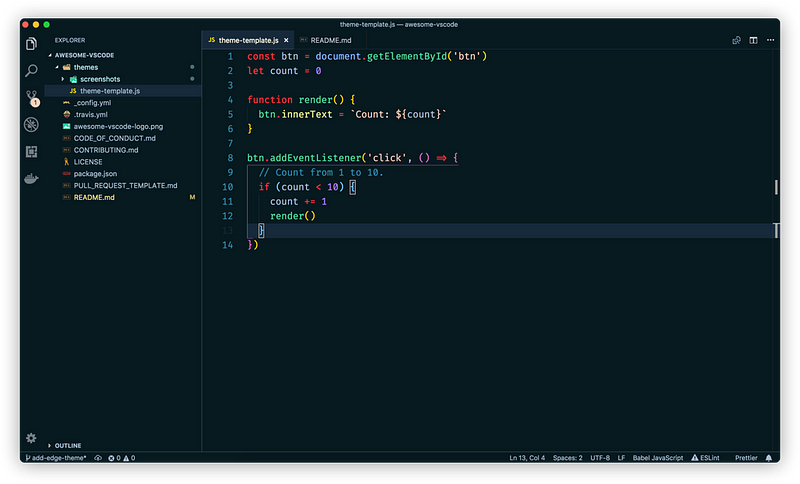Open the More Actions ellipsis menu
This screenshot has width=800, height=484.
pyautogui.click(x=770, y=40)
